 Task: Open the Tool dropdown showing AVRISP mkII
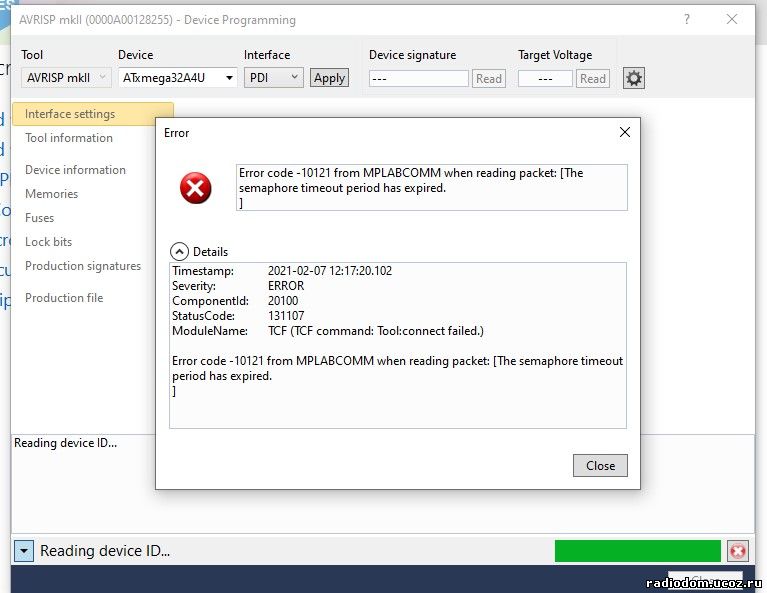(x=66, y=78)
